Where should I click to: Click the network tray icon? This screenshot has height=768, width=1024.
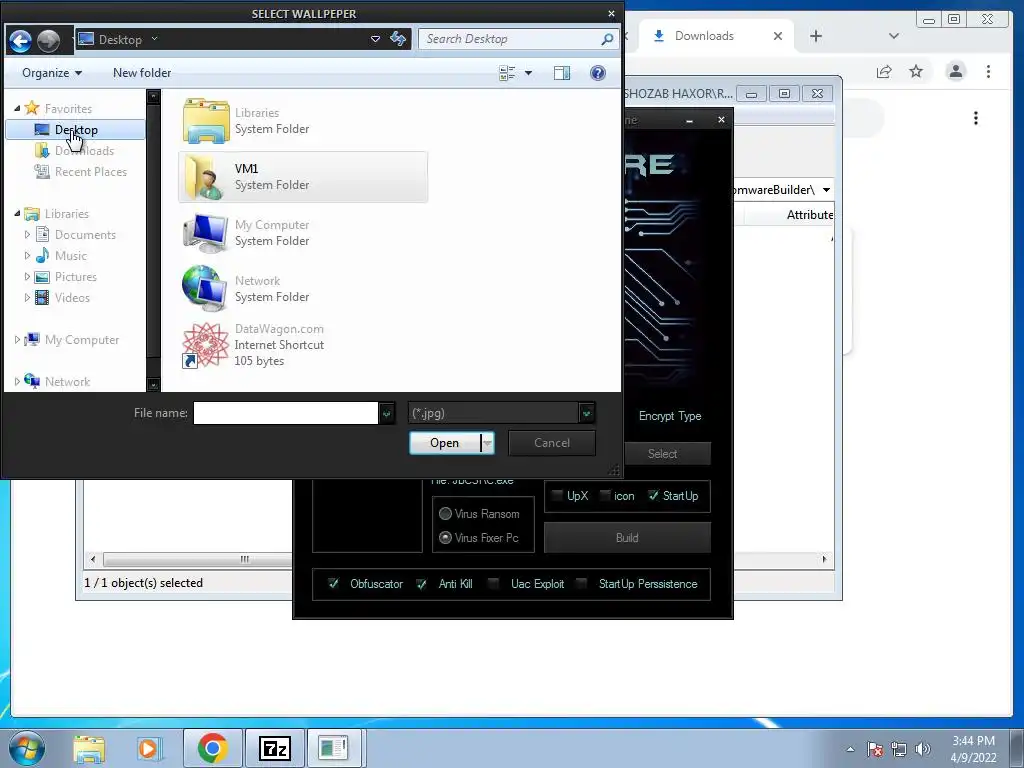(x=899, y=749)
